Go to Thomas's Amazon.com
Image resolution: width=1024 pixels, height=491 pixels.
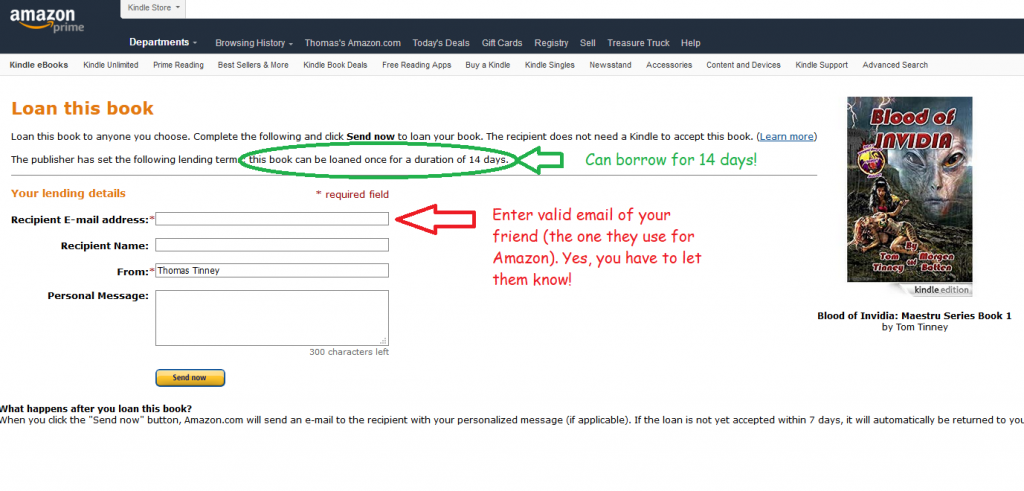coord(353,43)
